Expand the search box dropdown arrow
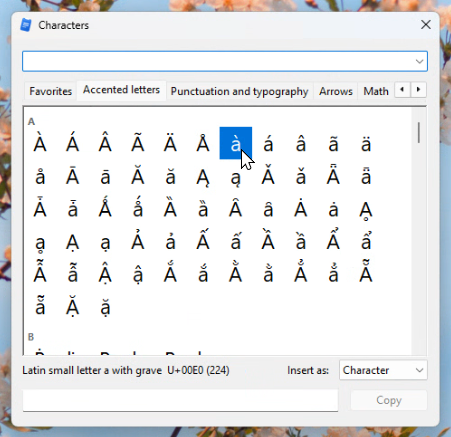Image resolution: width=451 pixels, height=437 pixels. [419, 61]
